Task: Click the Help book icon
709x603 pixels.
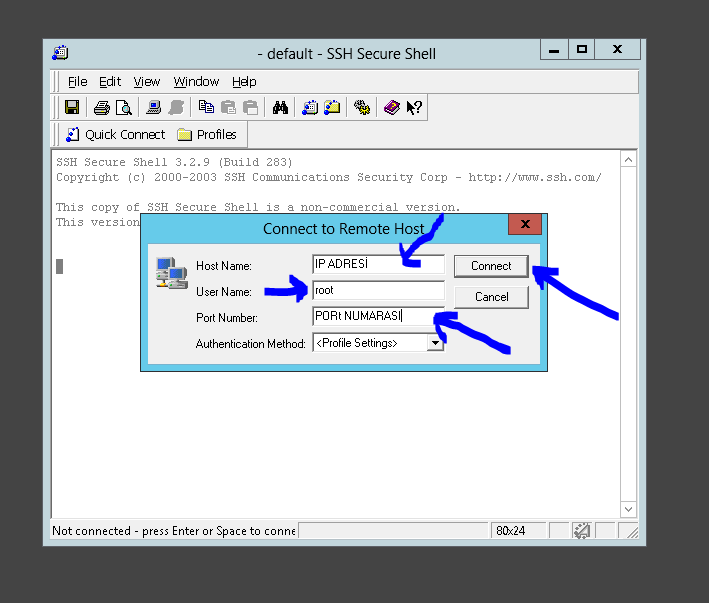Action: [392, 108]
